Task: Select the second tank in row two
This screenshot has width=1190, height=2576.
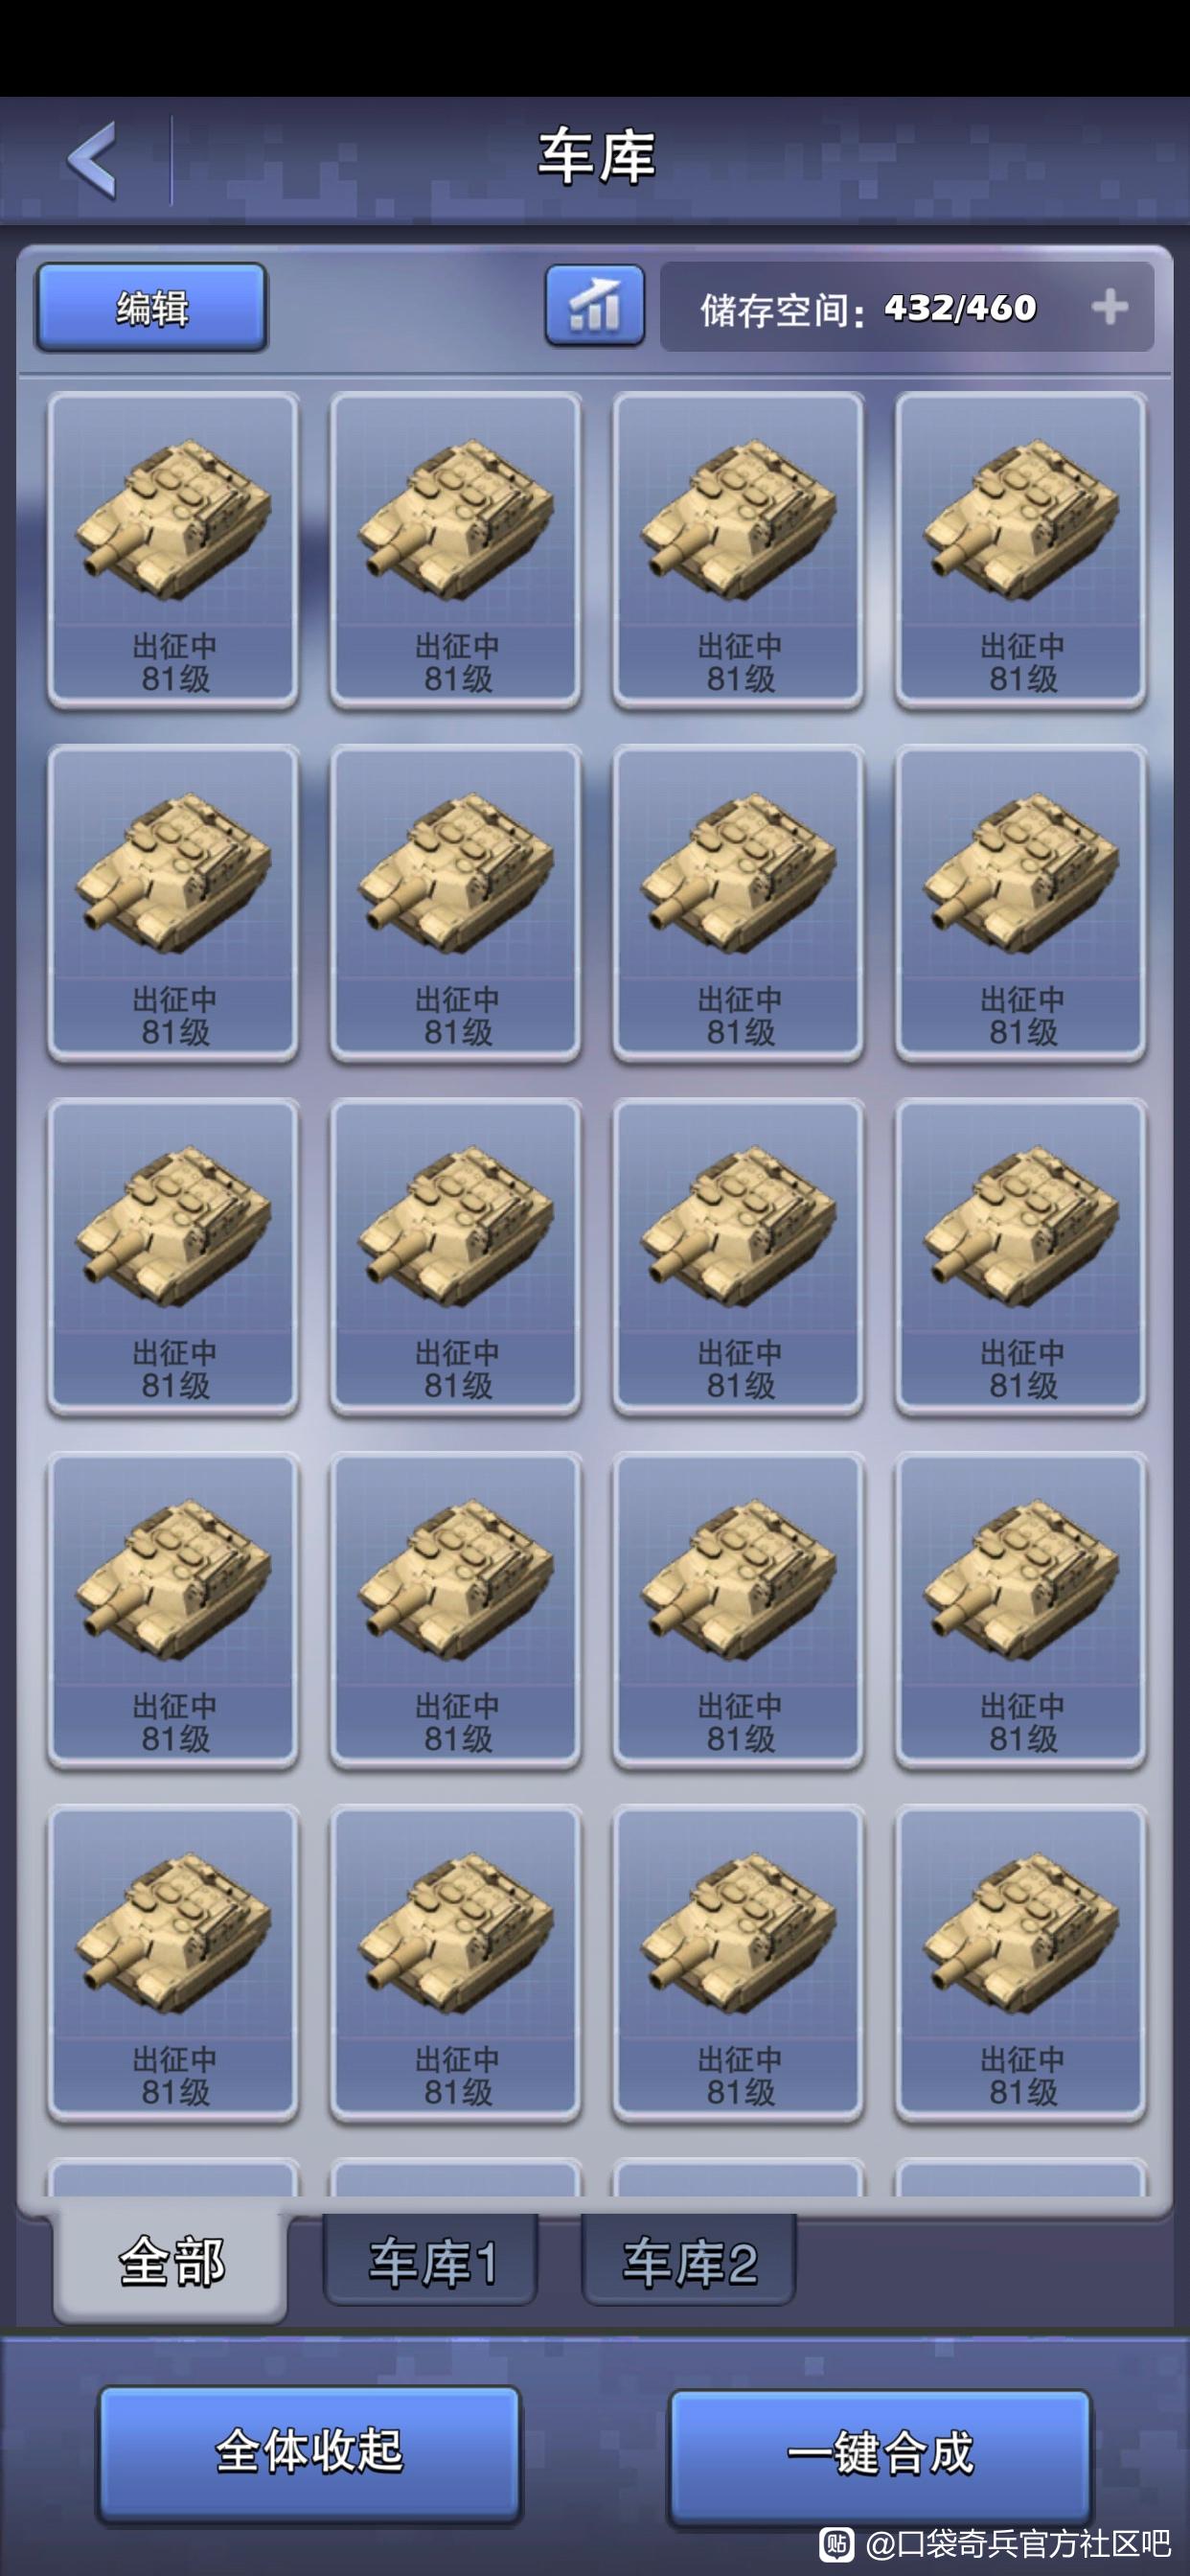Action: (456, 903)
